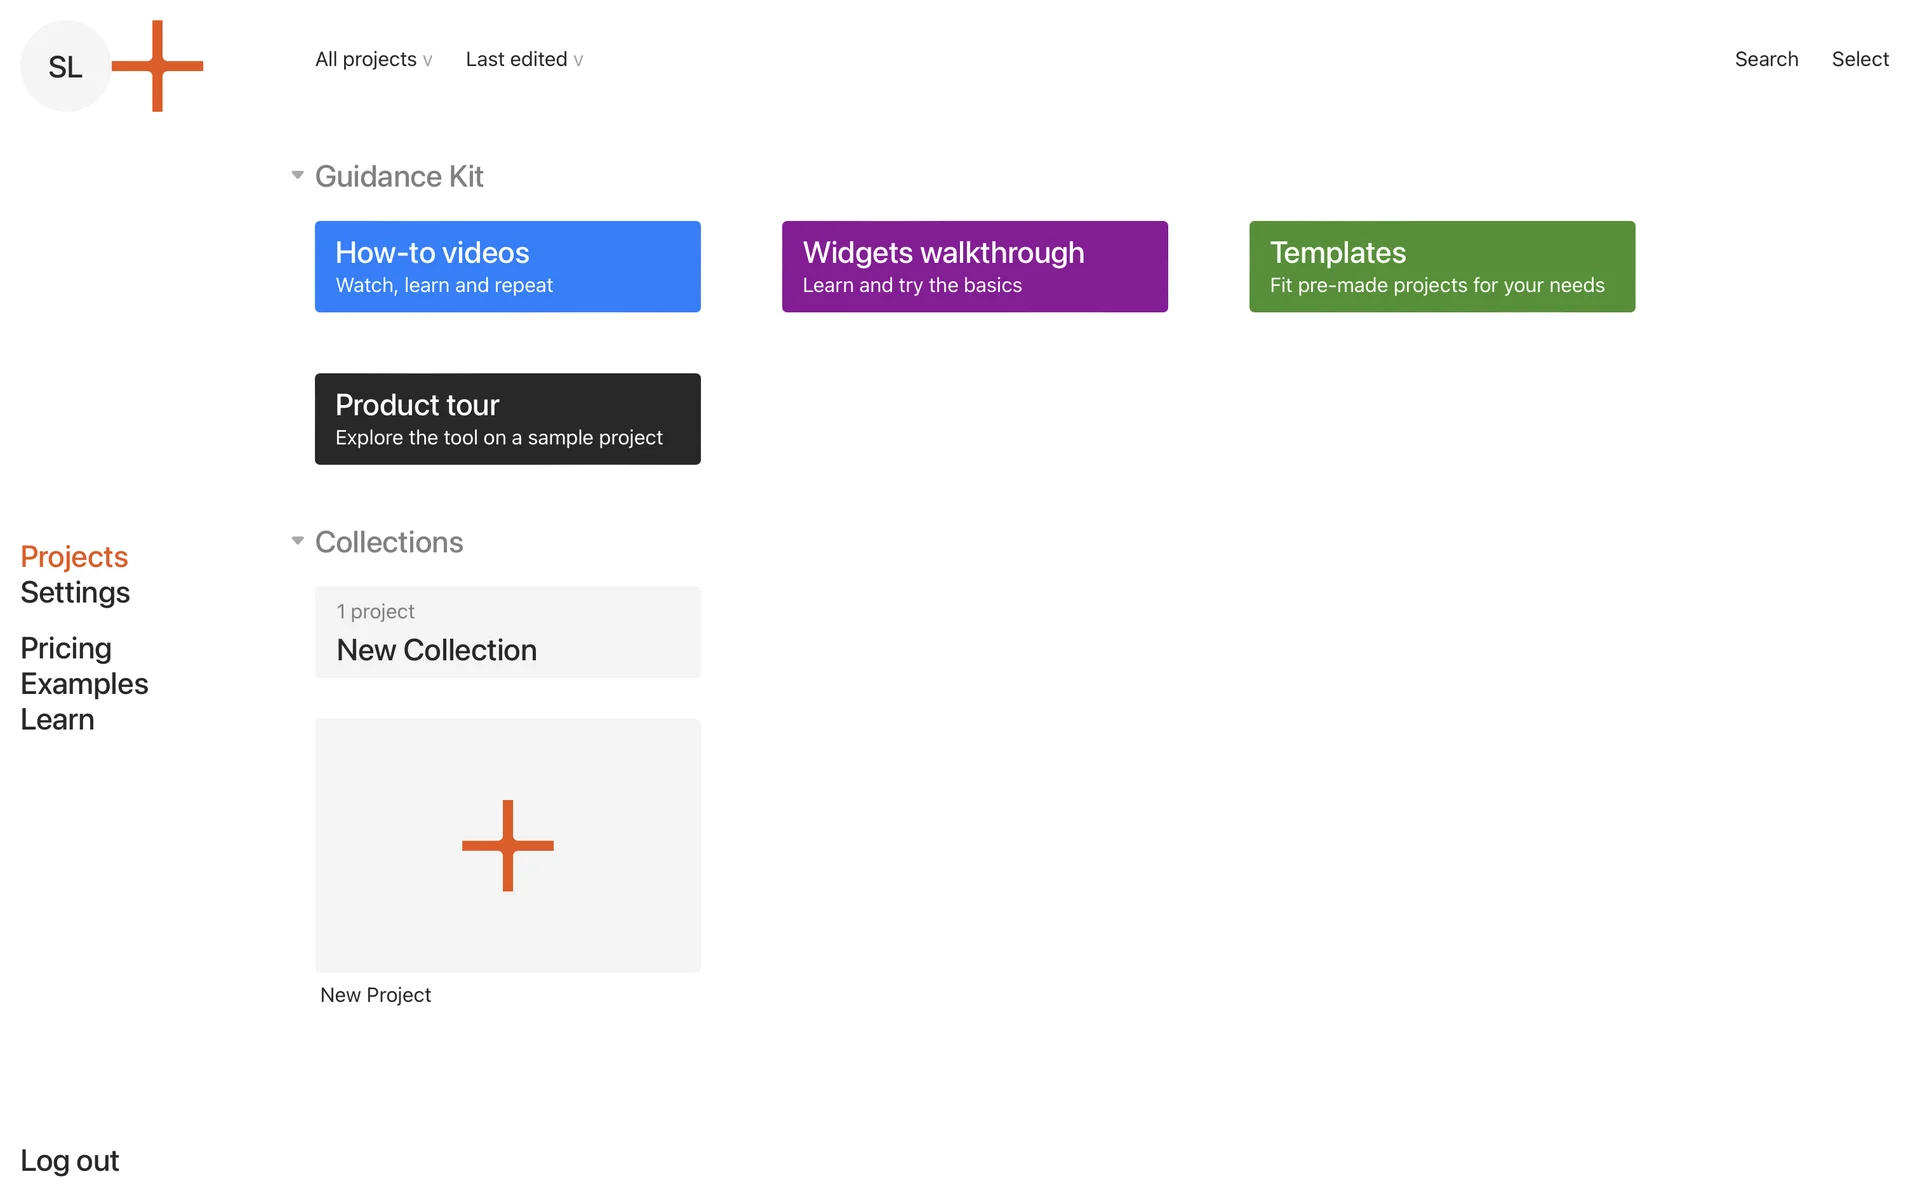Click Search in top right
1920x1200 pixels.
click(x=1766, y=59)
